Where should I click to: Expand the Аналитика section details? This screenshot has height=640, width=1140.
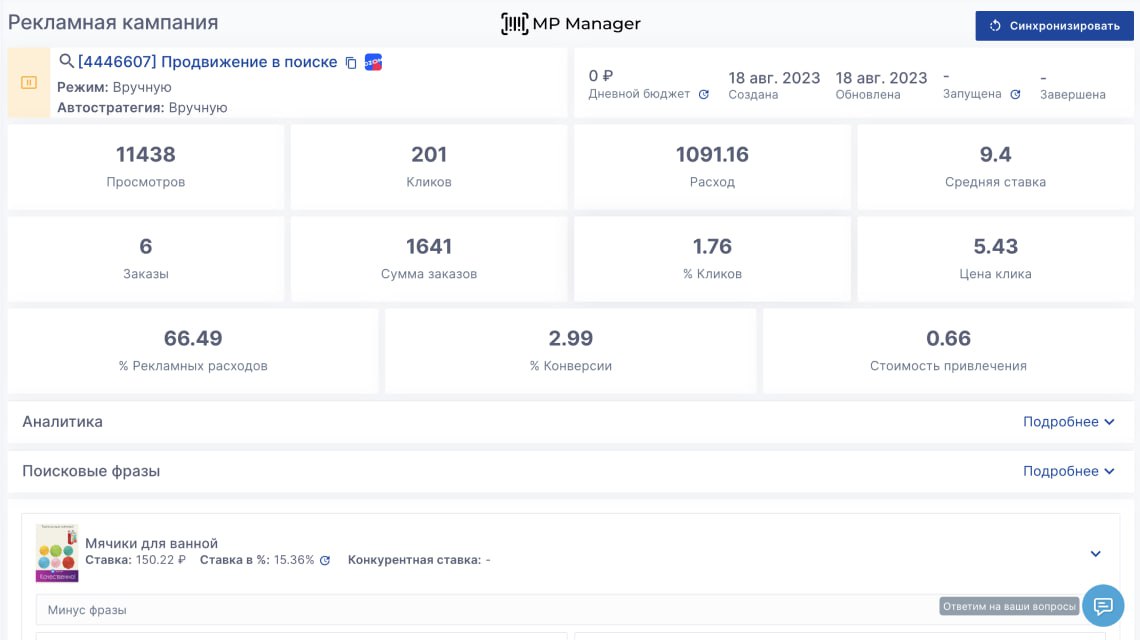point(1068,422)
